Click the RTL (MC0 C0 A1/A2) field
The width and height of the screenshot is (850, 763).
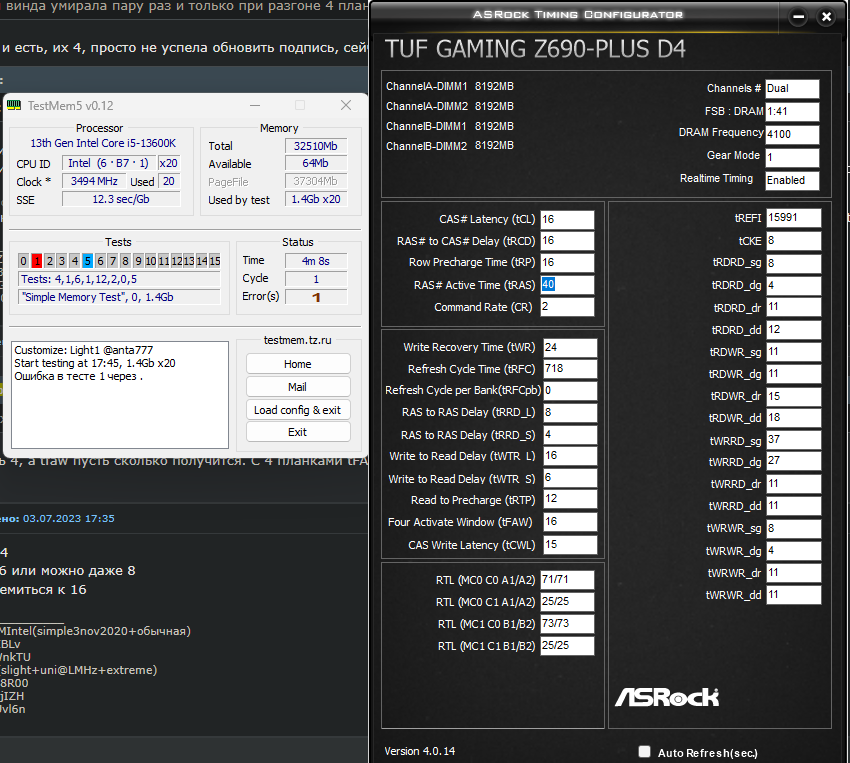[x=567, y=580]
